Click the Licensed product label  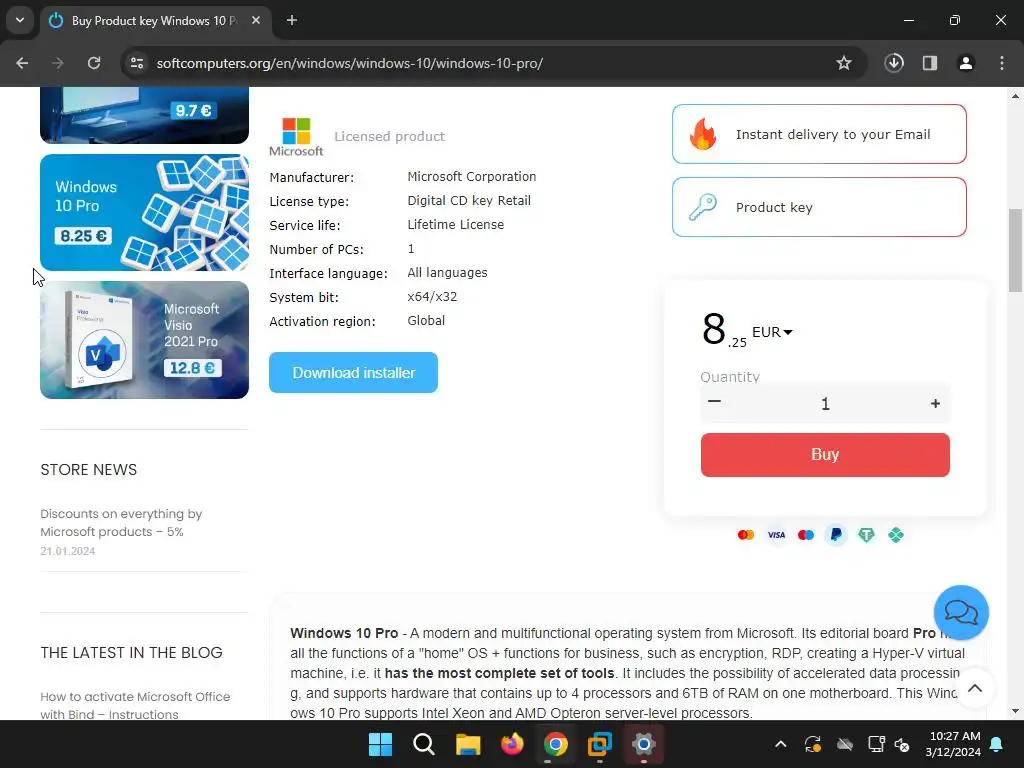pyautogui.click(x=389, y=136)
